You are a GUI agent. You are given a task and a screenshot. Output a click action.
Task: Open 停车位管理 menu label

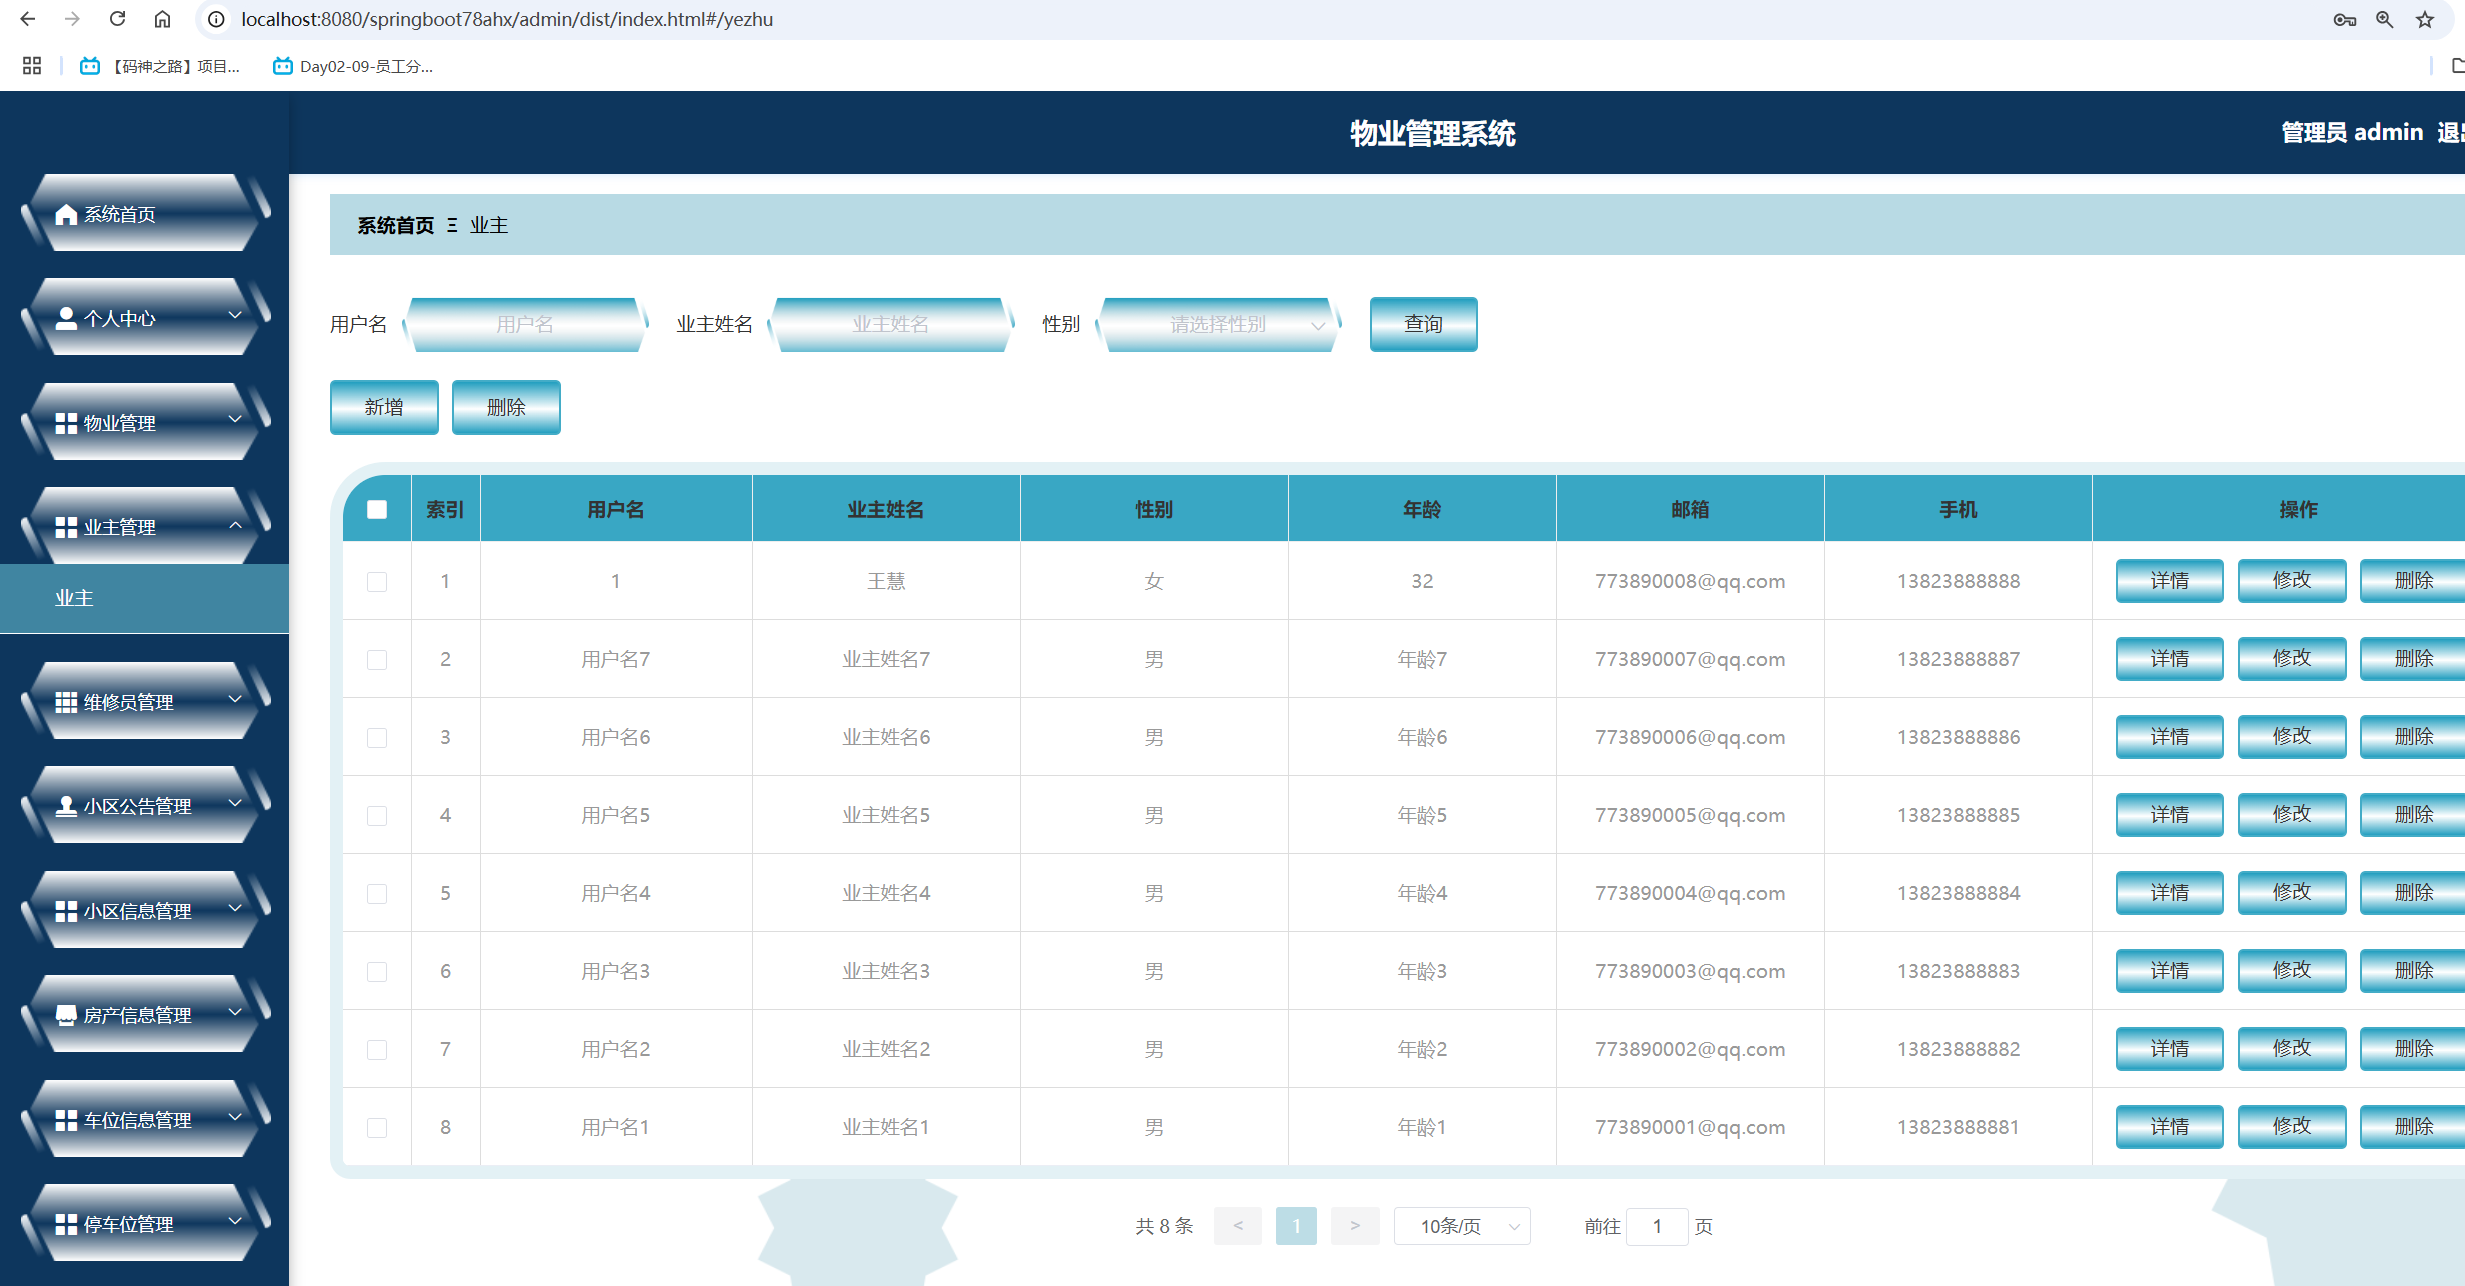[x=129, y=1224]
